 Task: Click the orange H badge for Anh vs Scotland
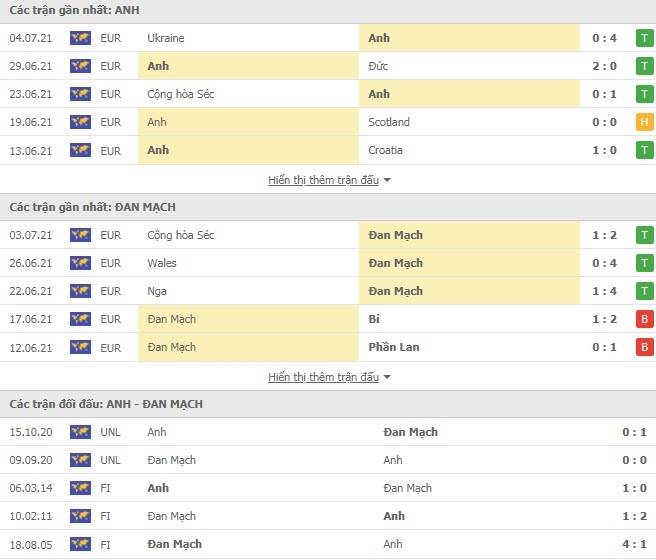coord(645,122)
